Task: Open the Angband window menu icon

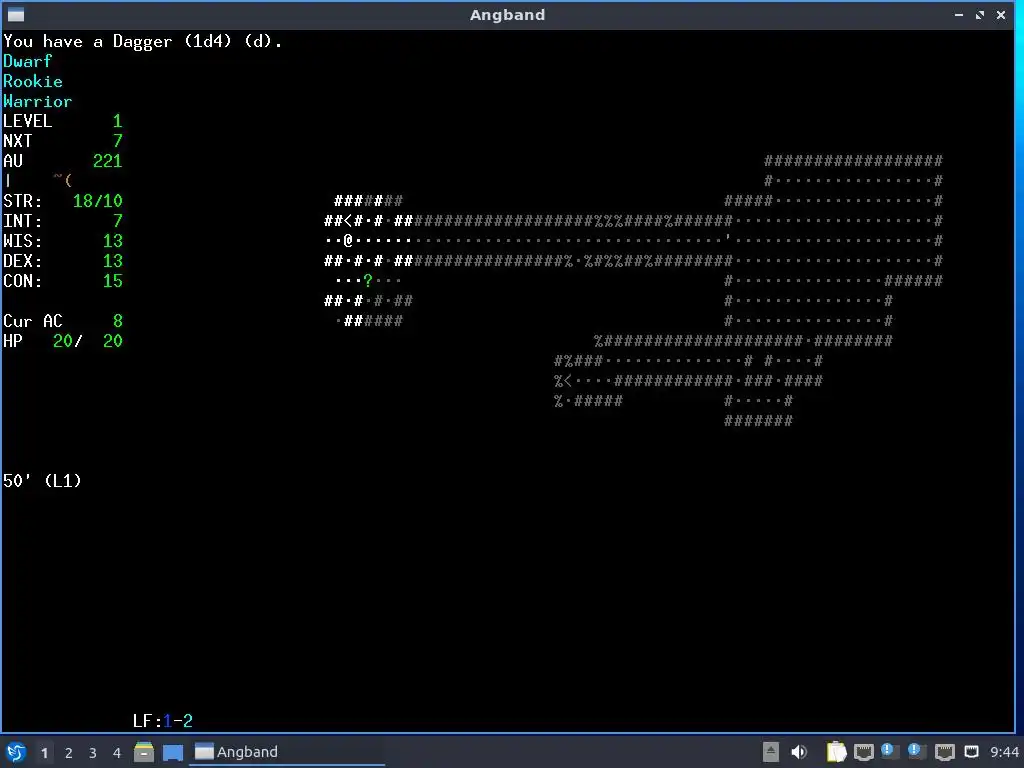Action: pyautogui.click(x=16, y=14)
